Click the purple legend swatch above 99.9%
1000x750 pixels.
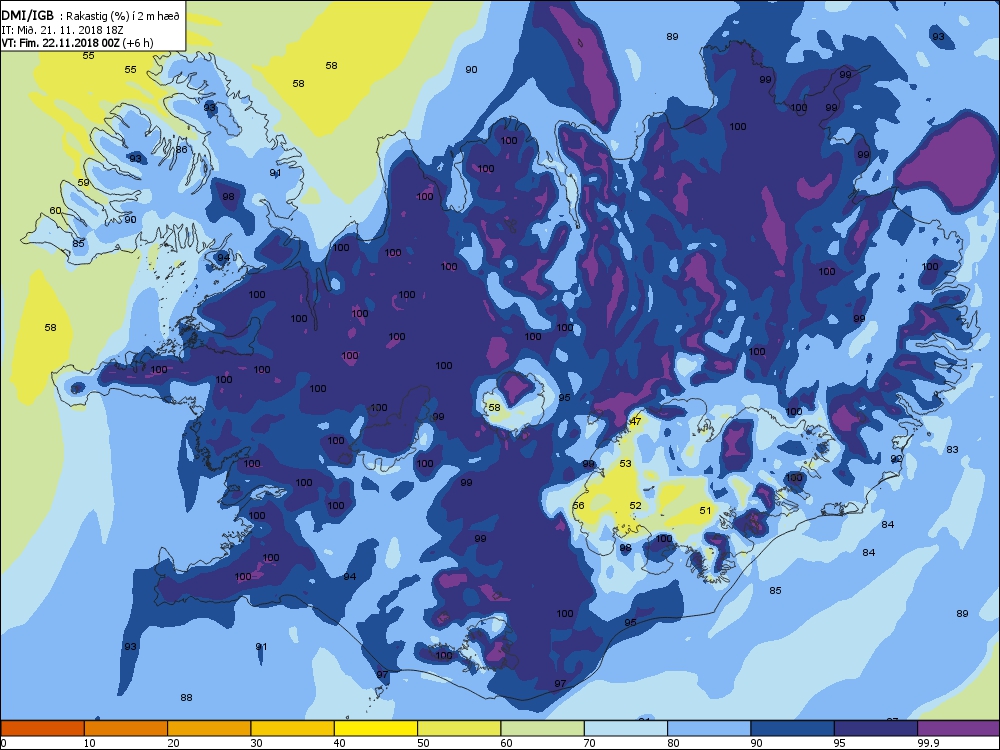[x=959, y=728]
